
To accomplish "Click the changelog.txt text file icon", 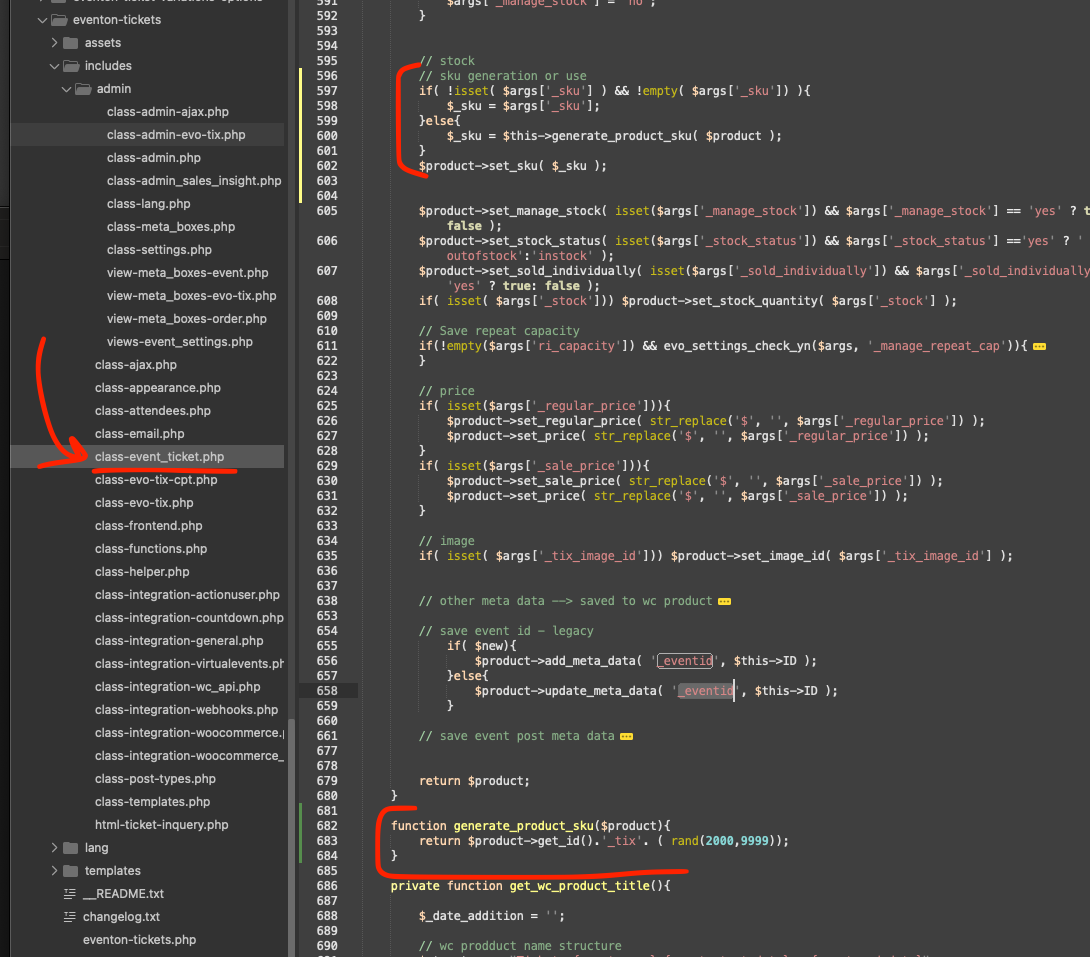I will (x=70, y=917).
